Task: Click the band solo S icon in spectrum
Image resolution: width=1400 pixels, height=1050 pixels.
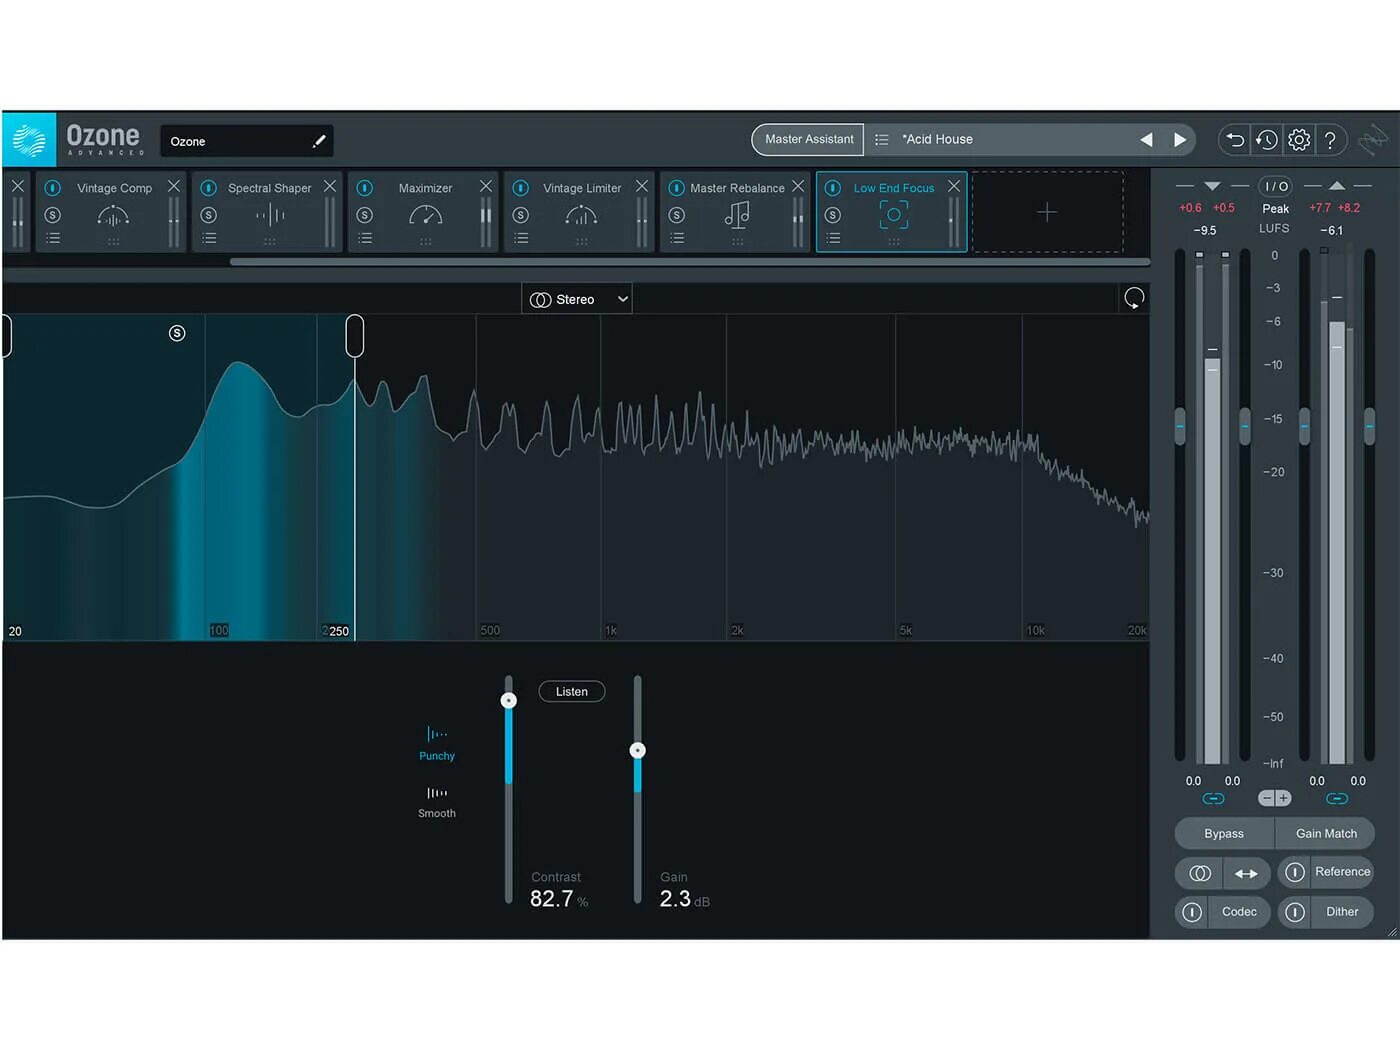Action: (x=177, y=333)
